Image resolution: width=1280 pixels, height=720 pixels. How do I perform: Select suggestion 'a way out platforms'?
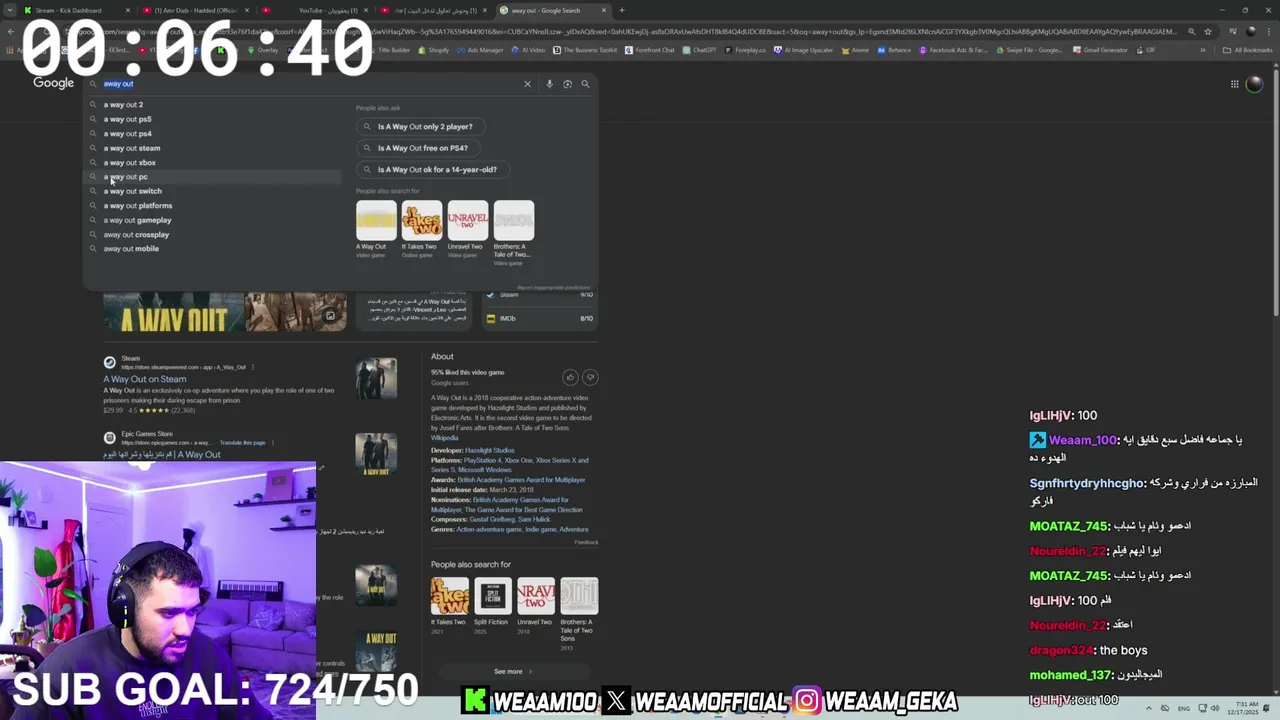click(212, 205)
